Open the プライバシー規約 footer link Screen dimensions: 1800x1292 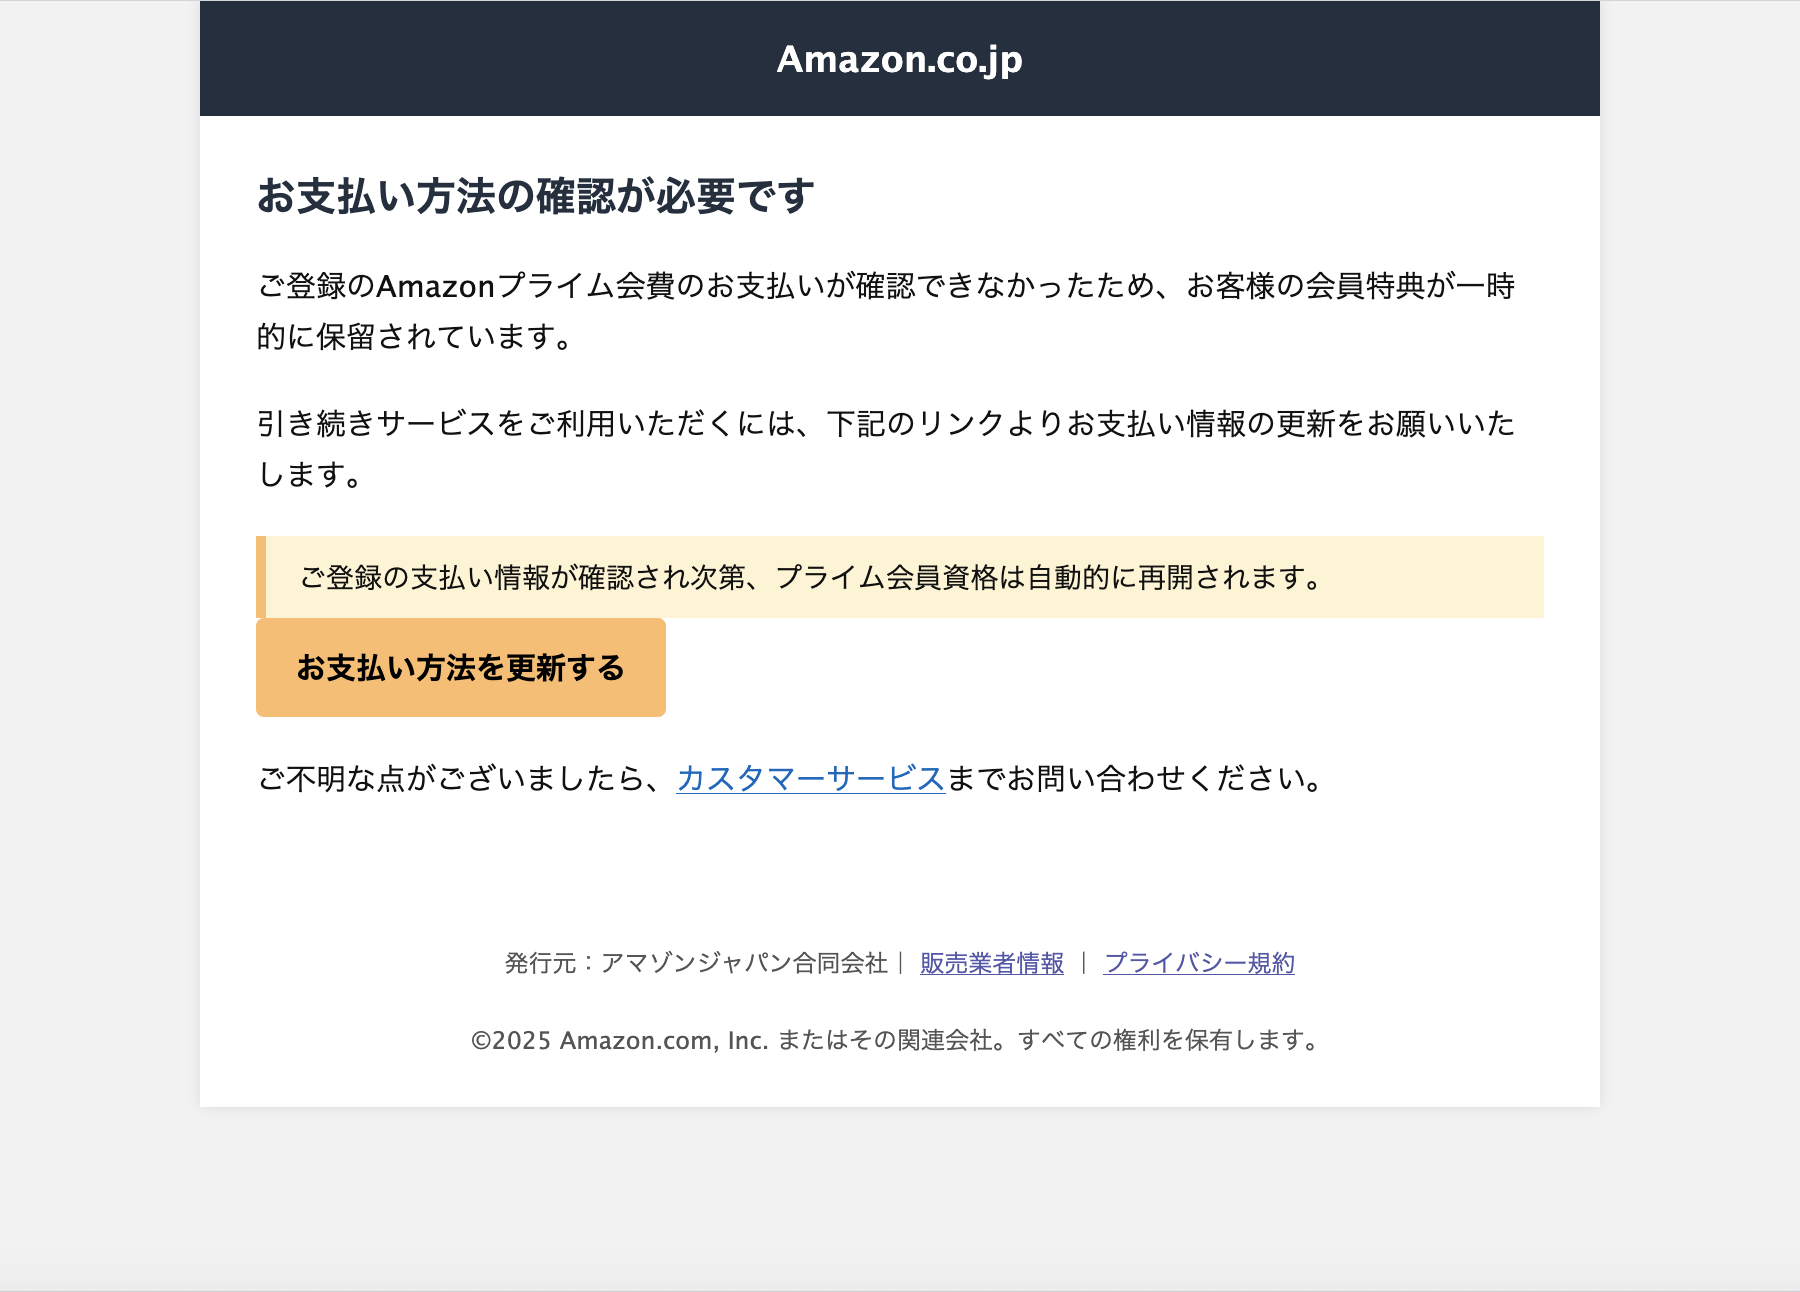[1198, 963]
